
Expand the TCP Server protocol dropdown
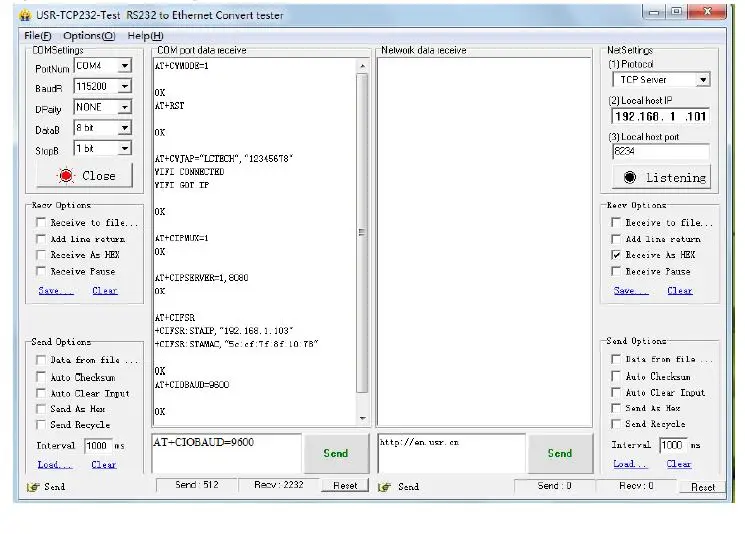(703, 80)
